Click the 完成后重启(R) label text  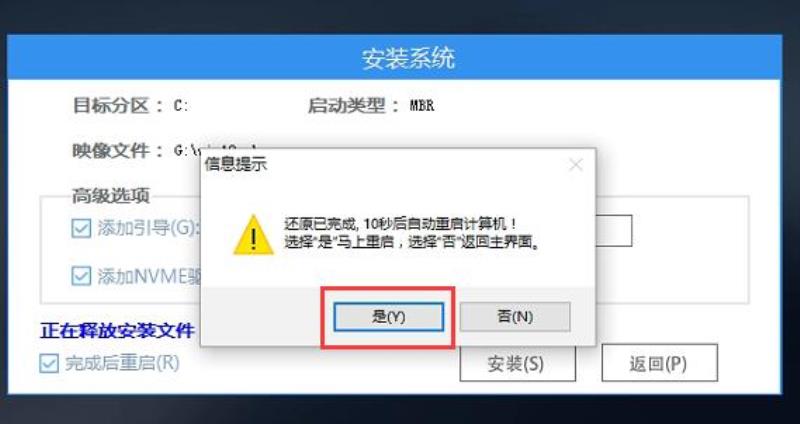(122, 364)
